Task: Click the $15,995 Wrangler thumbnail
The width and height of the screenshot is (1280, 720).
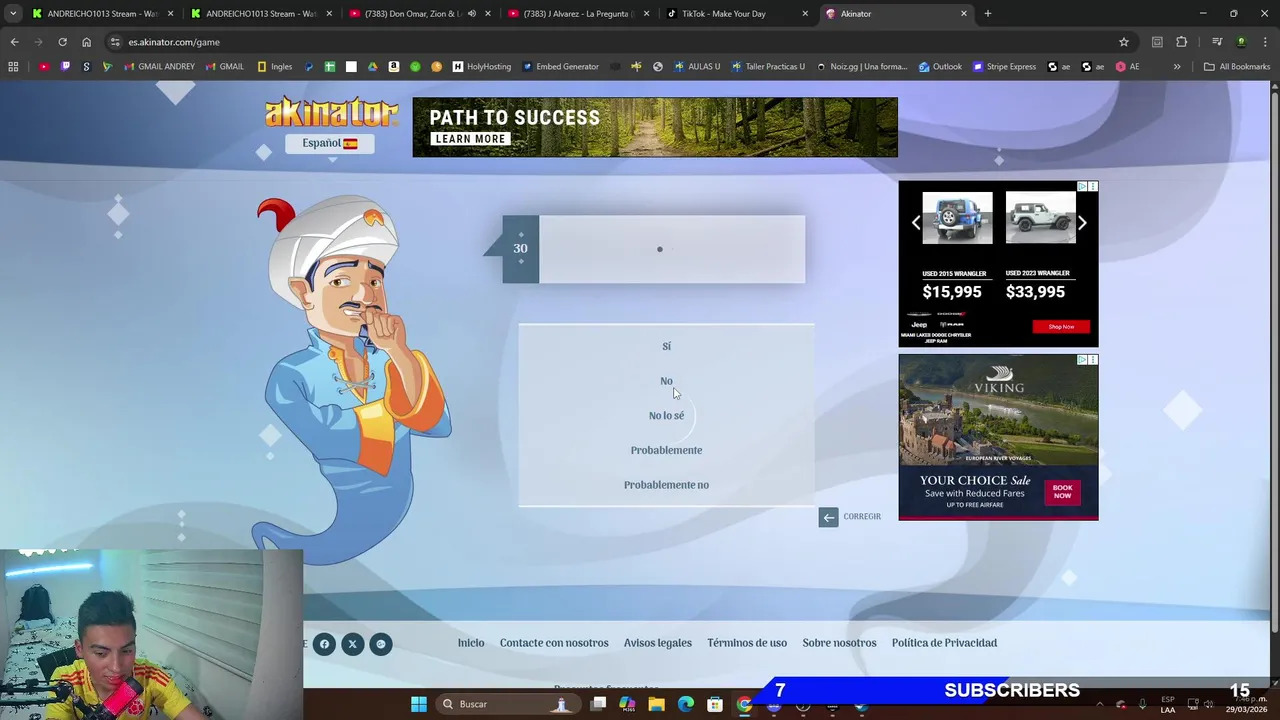Action: pos(957,218)
